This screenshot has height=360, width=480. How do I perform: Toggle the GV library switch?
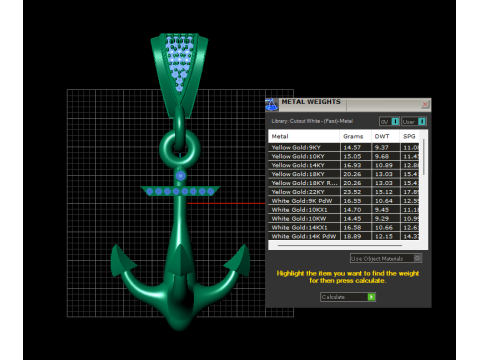coord(389,122)
